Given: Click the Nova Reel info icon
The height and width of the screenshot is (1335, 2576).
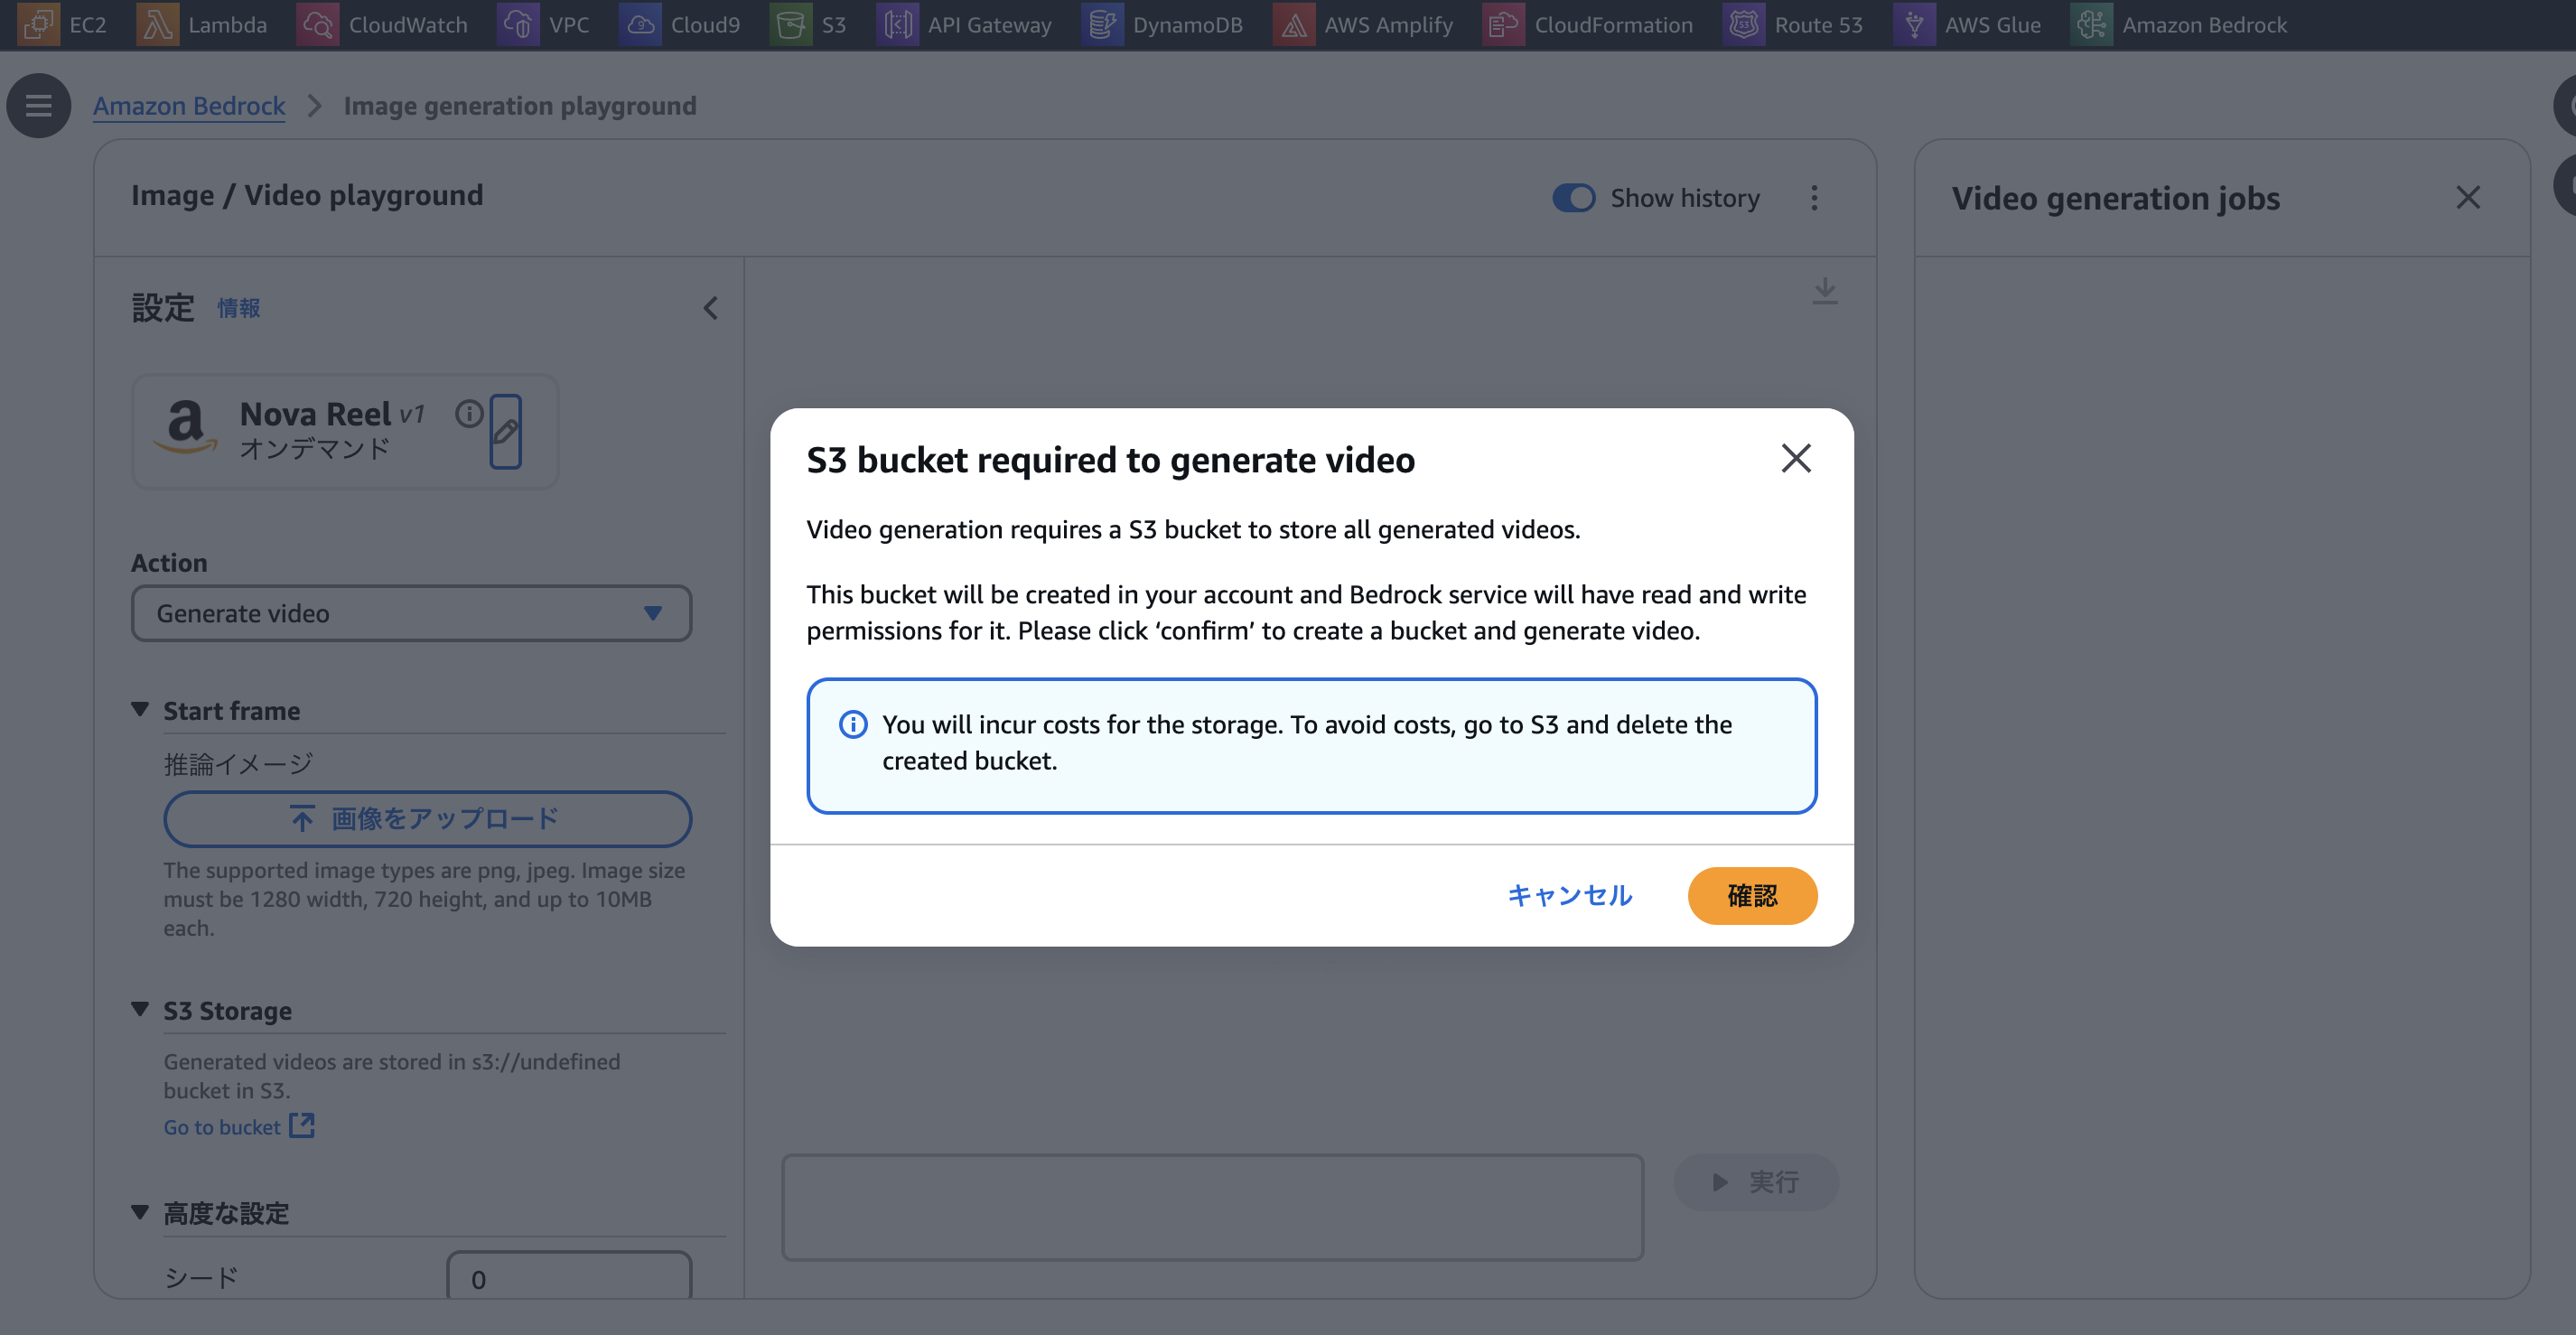Looking at the screenshot, I should coord(469,413).
